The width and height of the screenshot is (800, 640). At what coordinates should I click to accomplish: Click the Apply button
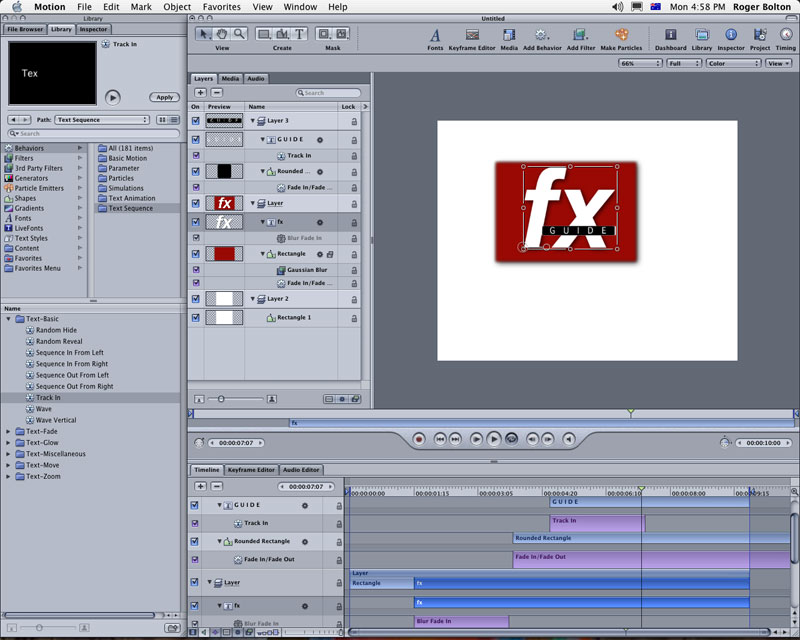point(164,97)
